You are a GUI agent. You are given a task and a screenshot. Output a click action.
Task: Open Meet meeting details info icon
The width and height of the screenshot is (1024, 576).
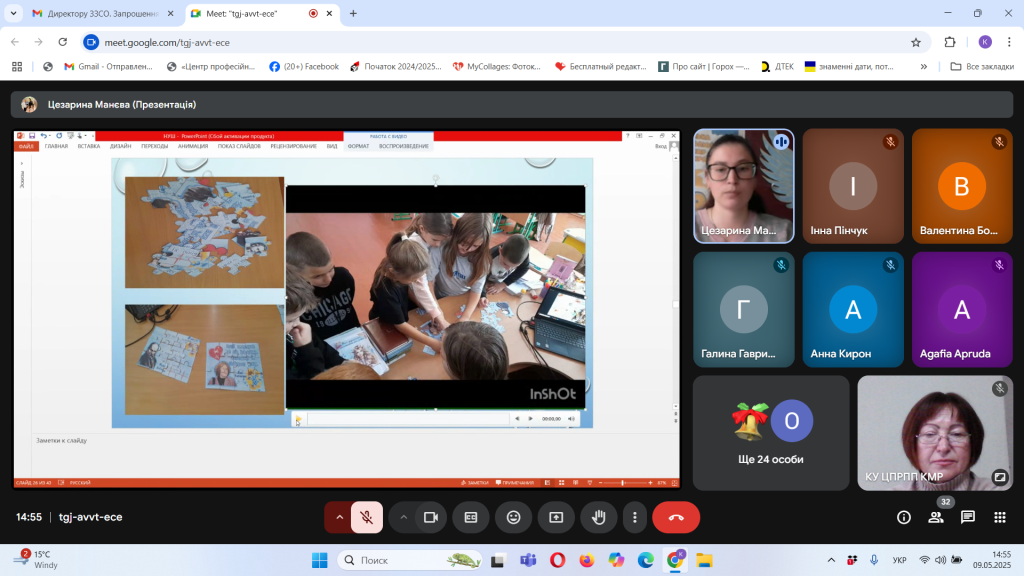tap(904, 517)
